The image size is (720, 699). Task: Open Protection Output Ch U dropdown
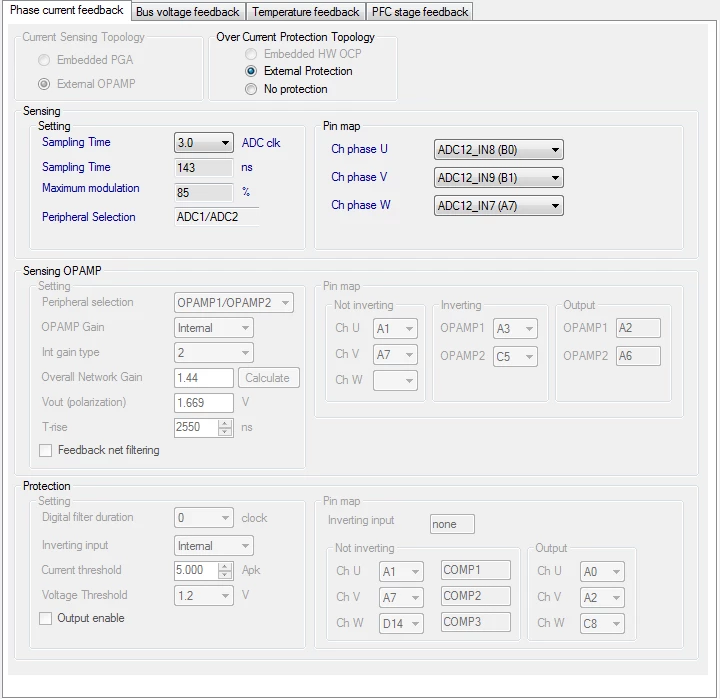[602, 572]
